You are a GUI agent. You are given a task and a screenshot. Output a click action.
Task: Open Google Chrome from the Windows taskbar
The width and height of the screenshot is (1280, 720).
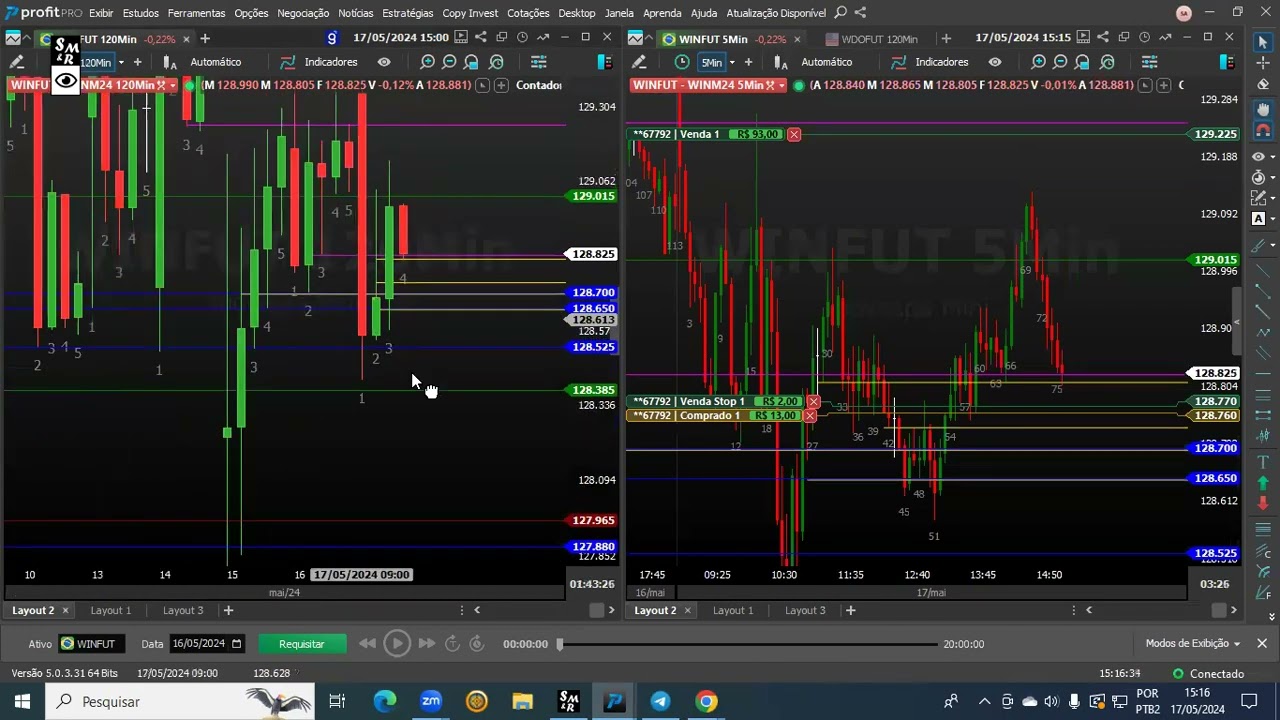pos(707,701)
